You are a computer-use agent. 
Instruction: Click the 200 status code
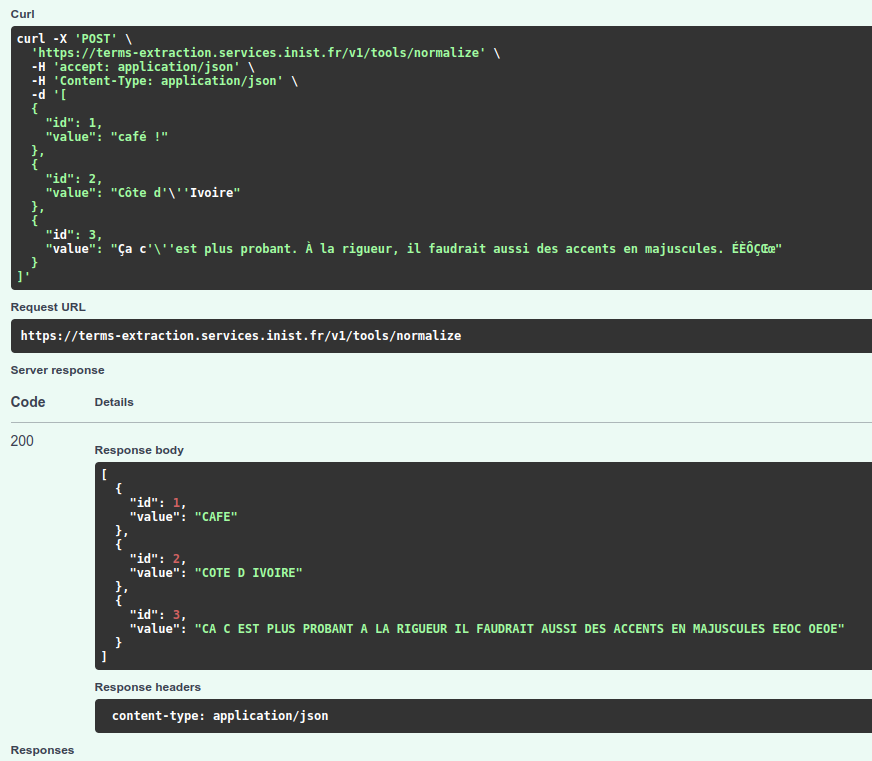[x=22, y=440]
